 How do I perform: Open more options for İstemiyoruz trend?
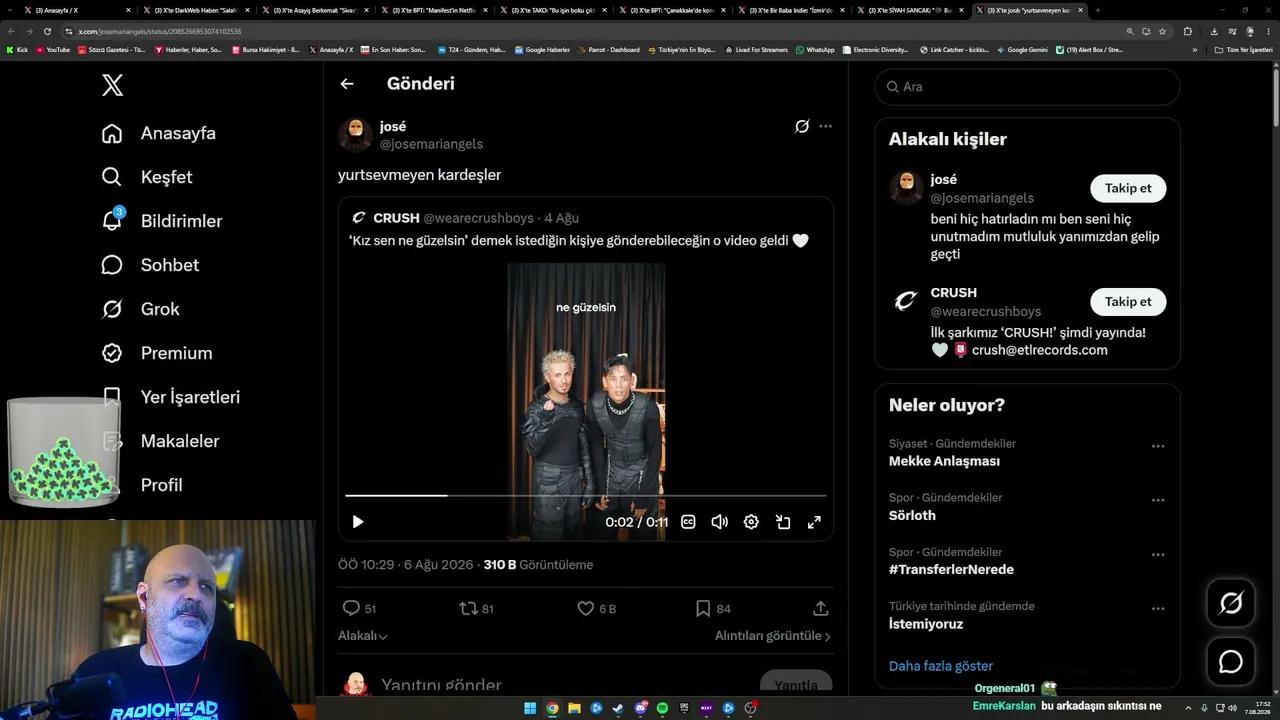coord(1158,608)
